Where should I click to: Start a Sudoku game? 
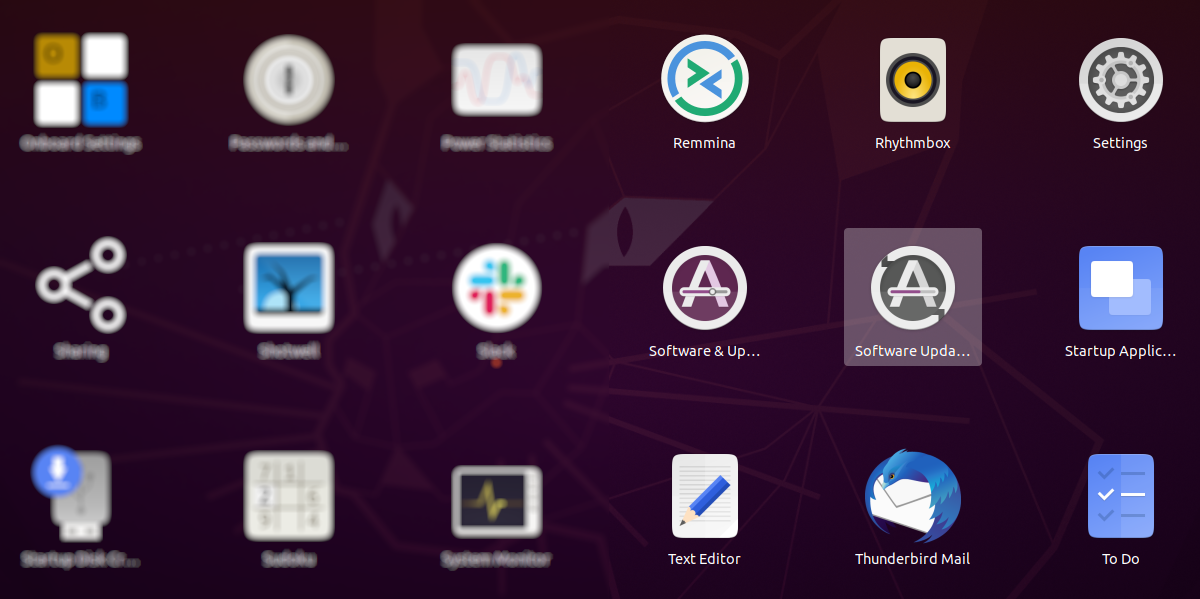[288, 495]
